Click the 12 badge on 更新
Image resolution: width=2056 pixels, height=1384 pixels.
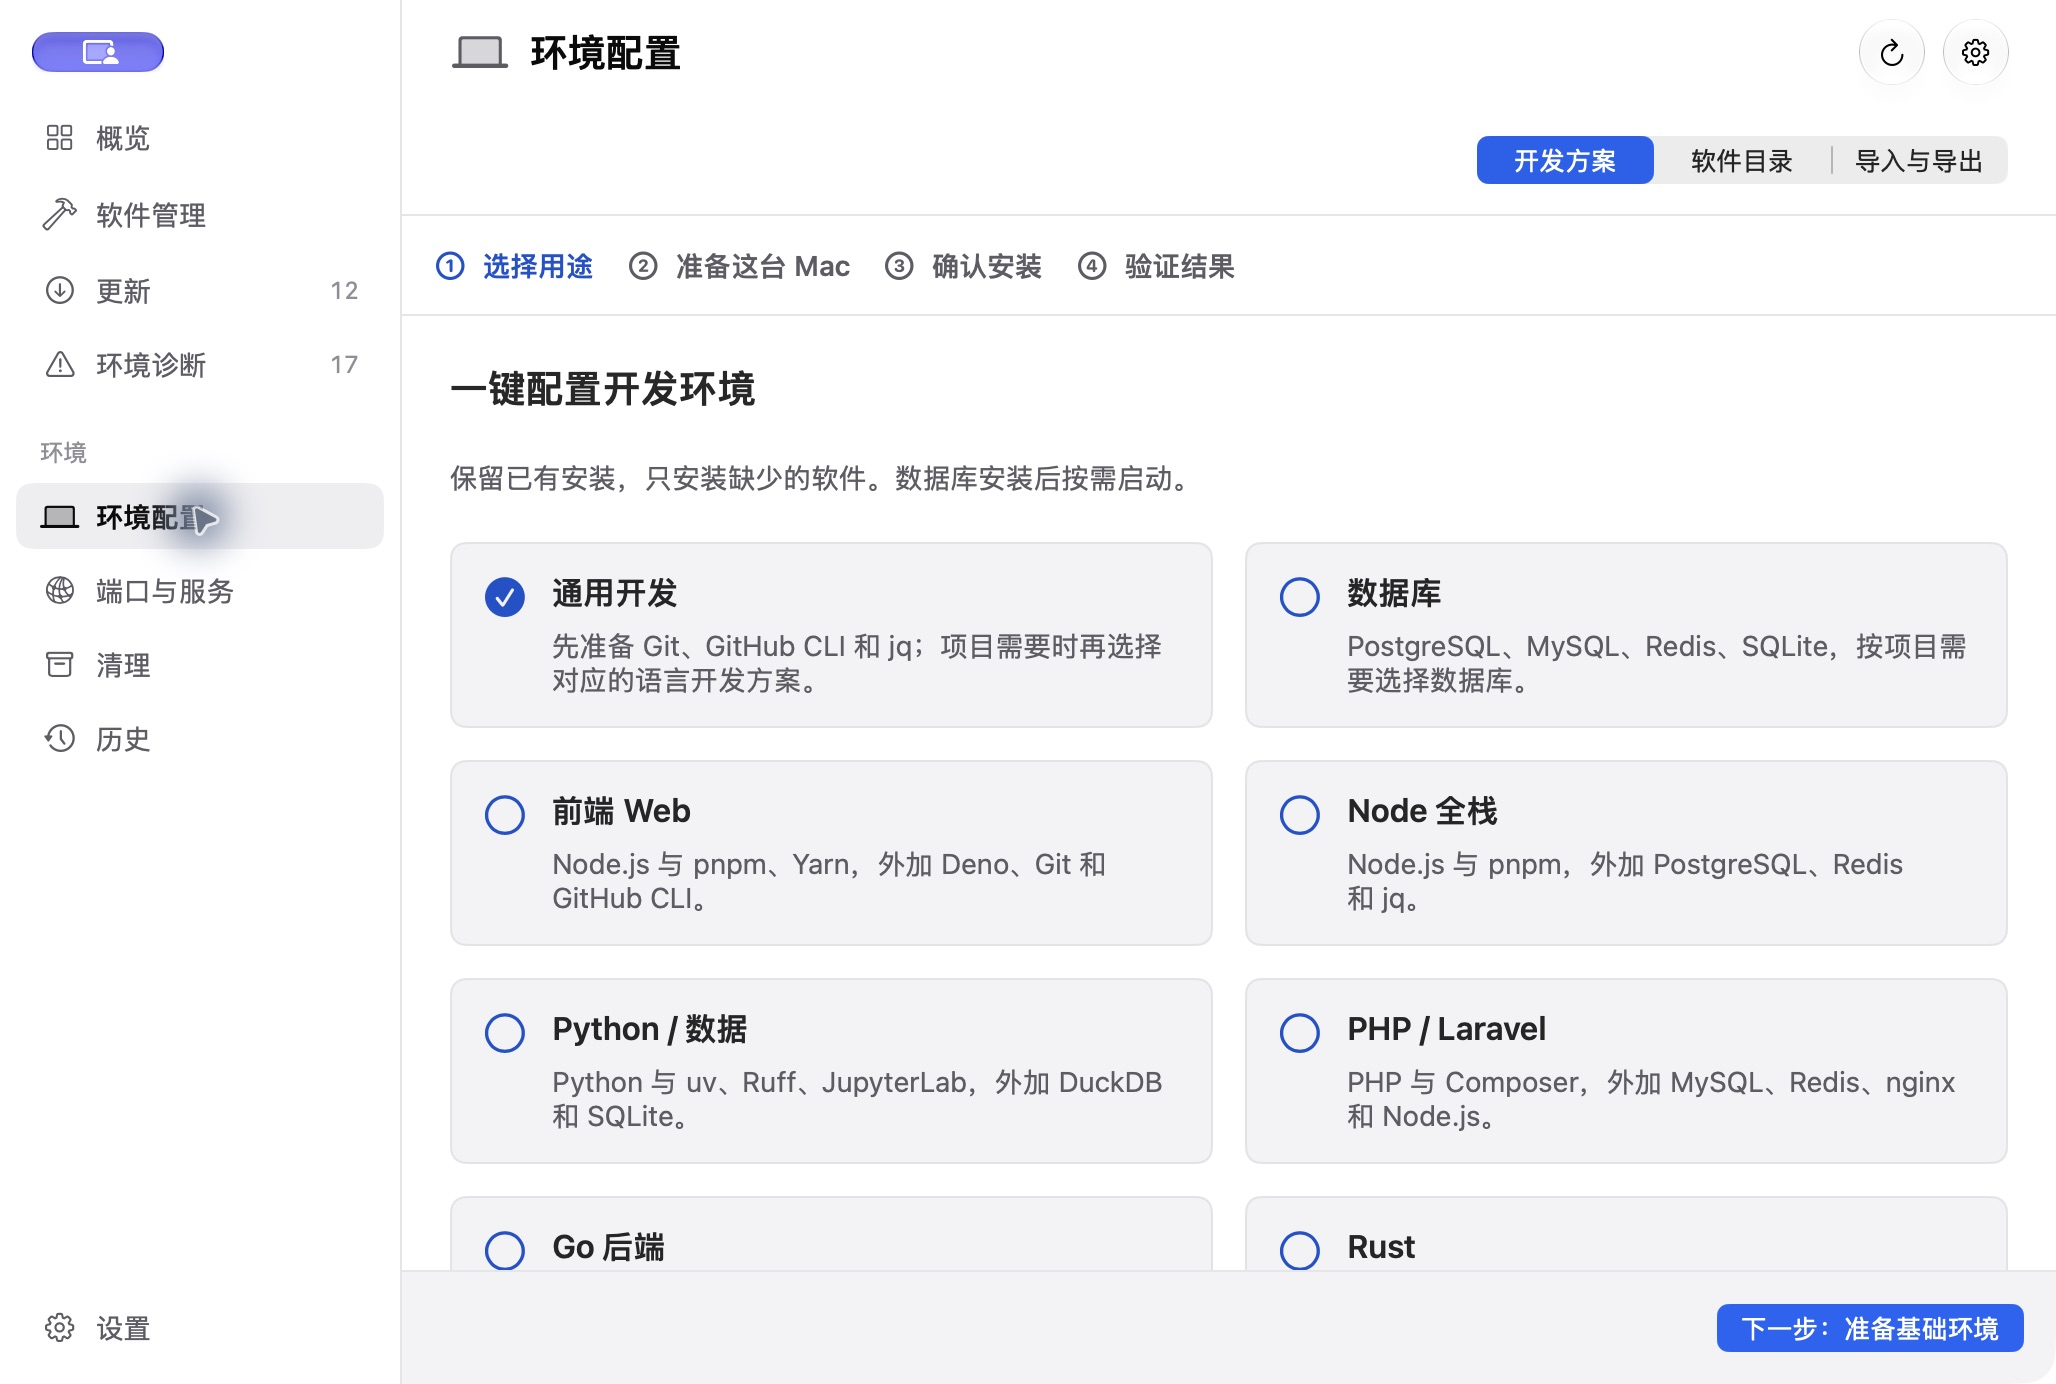pos(344,290)
